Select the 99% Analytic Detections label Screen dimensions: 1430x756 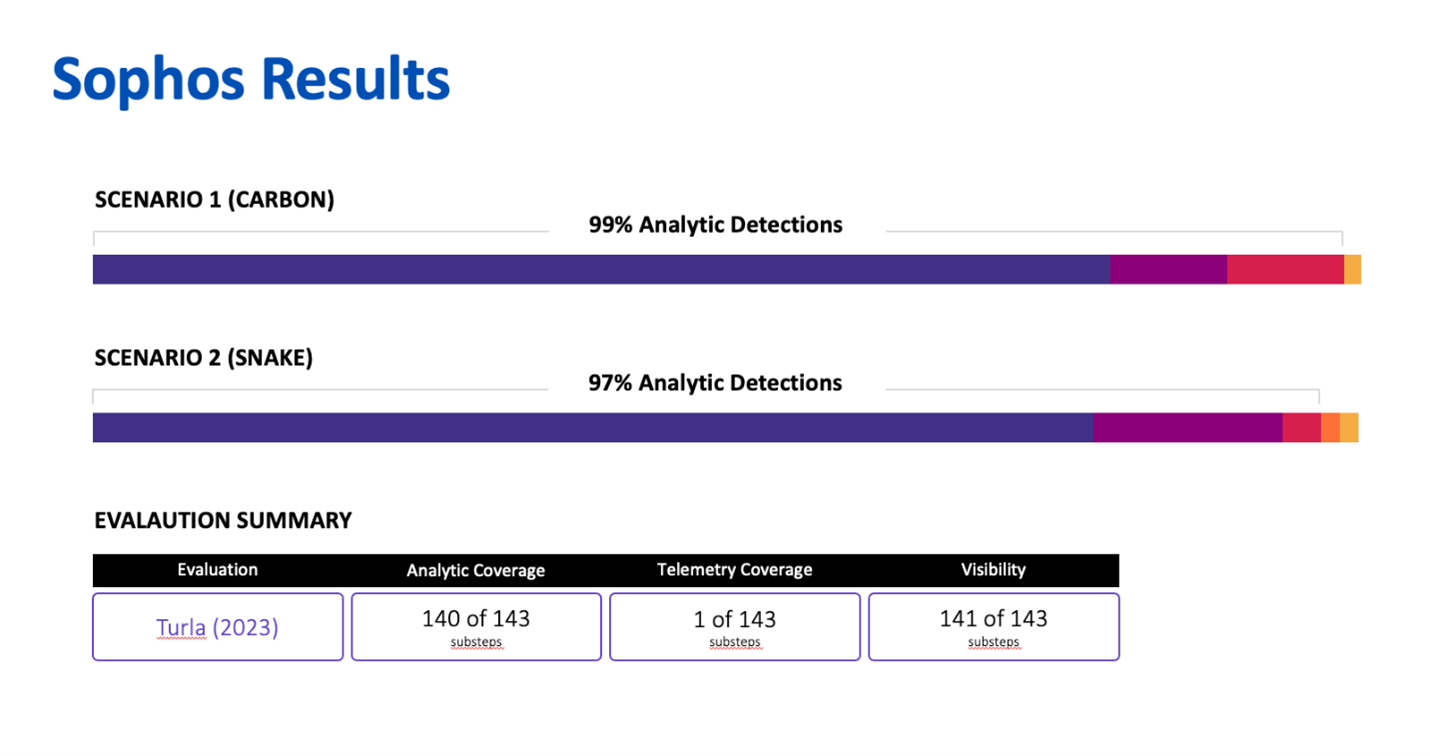[x=715, y=225]
